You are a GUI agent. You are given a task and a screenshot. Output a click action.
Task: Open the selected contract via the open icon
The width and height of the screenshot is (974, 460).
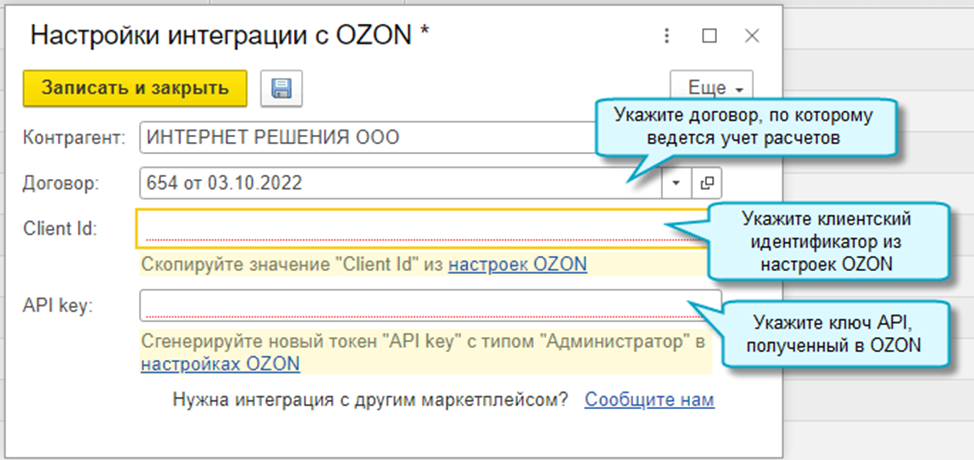click(706, 183)
